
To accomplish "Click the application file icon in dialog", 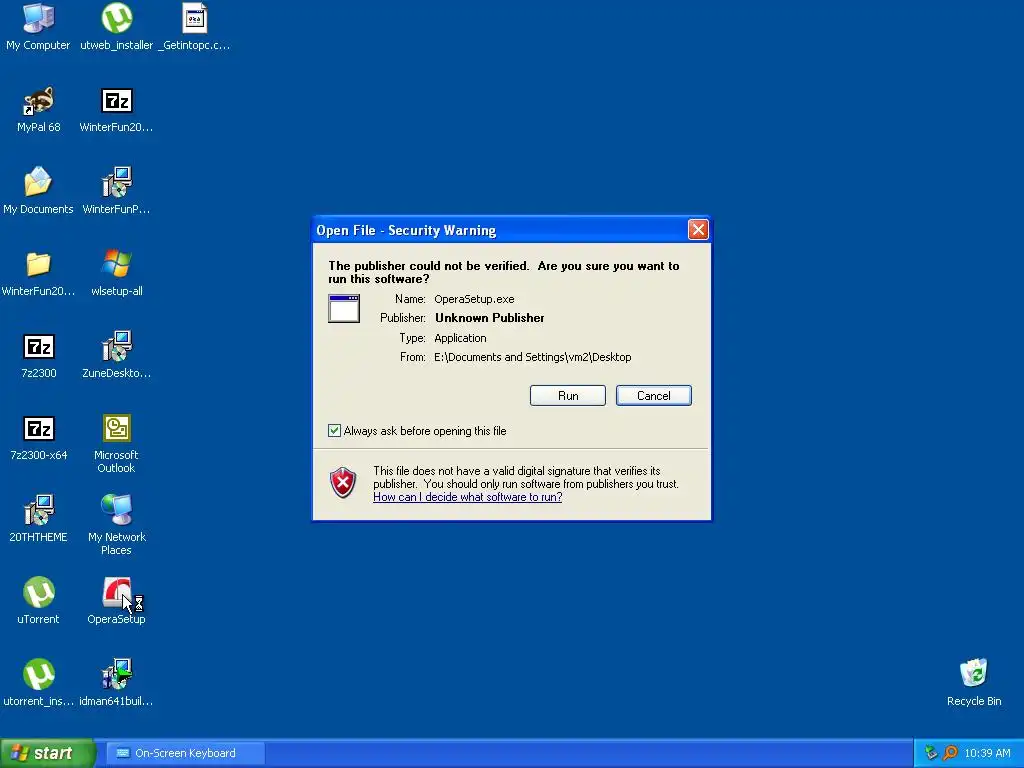I will pyautogui.click(x=344, y=308).
